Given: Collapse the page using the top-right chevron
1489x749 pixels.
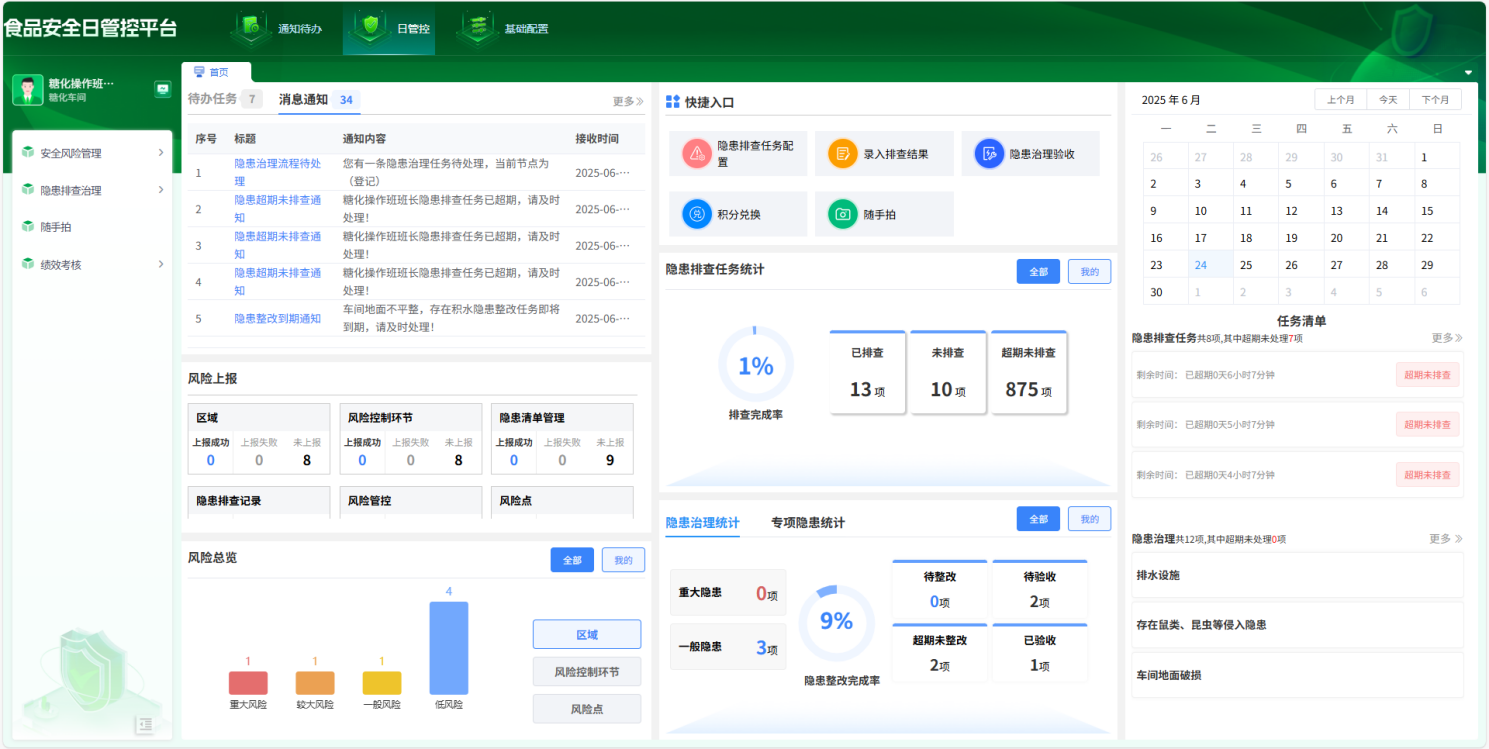Looking at the screenshot, I should pos(1468,72).
